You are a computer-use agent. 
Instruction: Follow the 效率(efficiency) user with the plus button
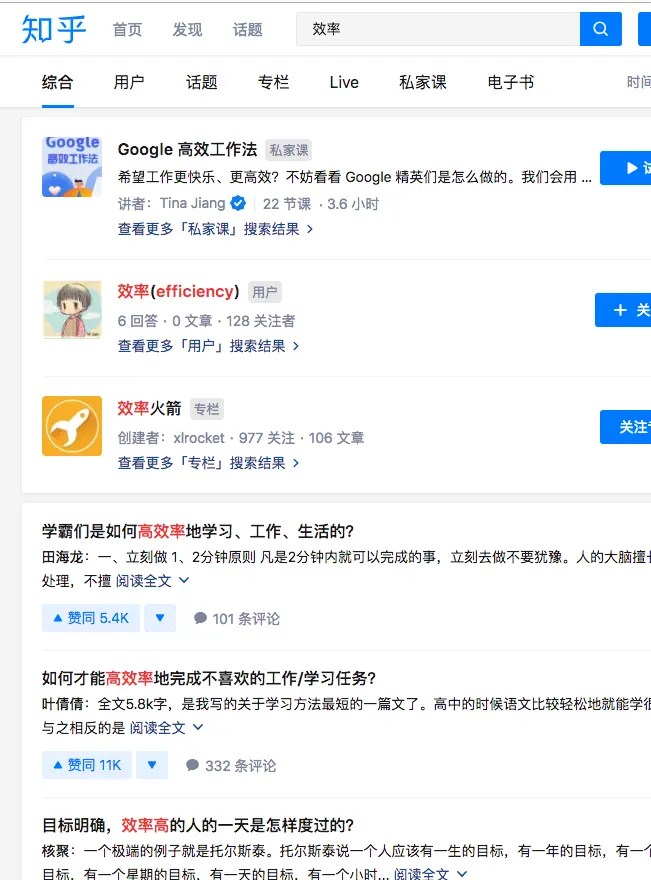[623, 310]
